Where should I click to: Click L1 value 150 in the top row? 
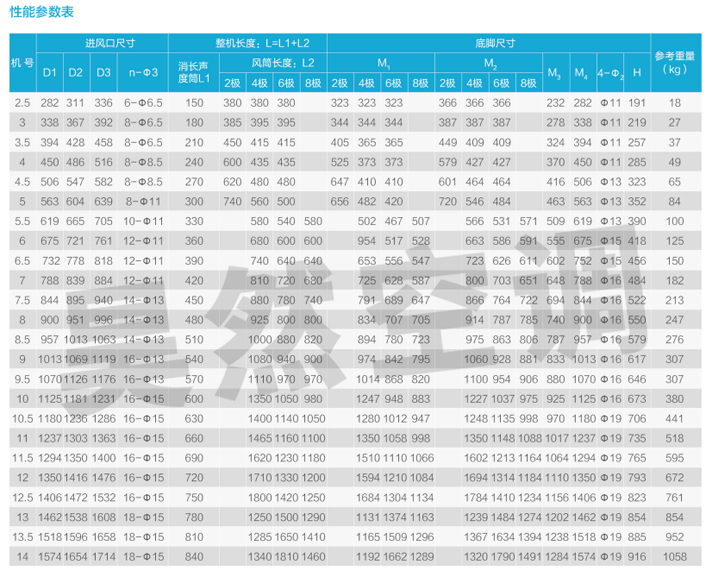coord(194,103)
